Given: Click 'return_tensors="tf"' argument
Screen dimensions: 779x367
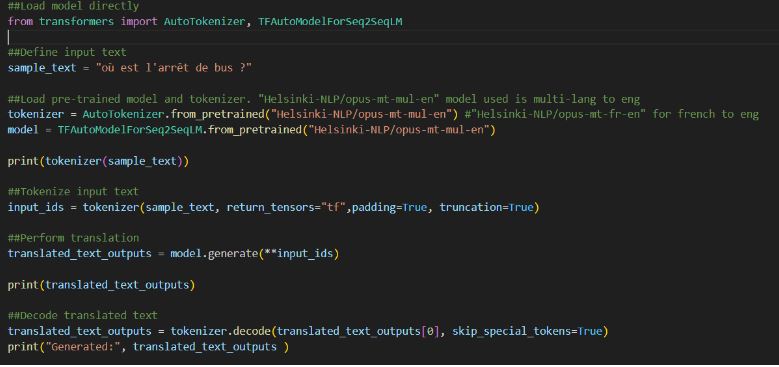Looking at the screenshot, I should 286,207.
